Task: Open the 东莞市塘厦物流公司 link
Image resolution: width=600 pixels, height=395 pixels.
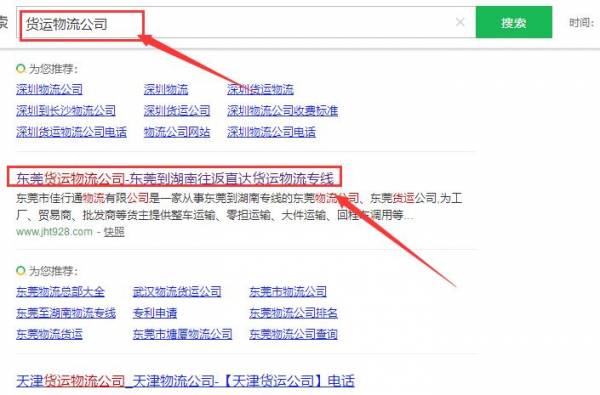Action: [x=183, y=335]
